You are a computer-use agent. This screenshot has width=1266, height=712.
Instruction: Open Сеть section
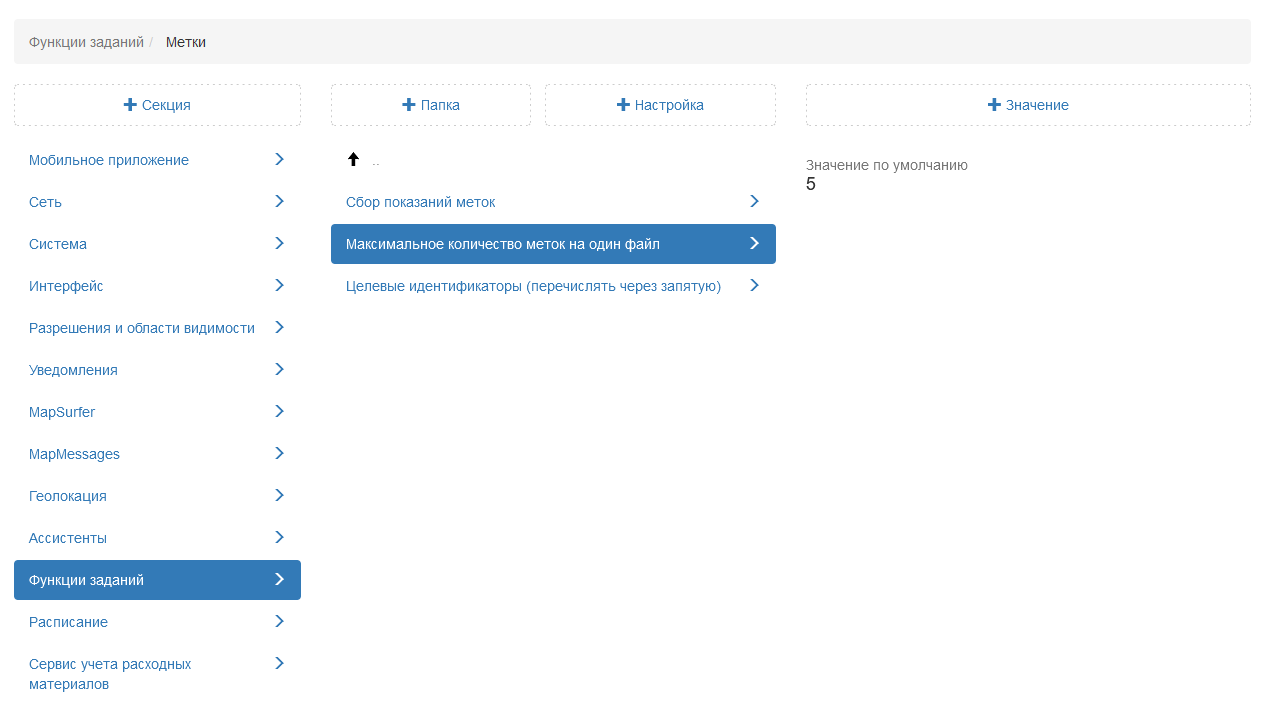[x=157, y=202]
